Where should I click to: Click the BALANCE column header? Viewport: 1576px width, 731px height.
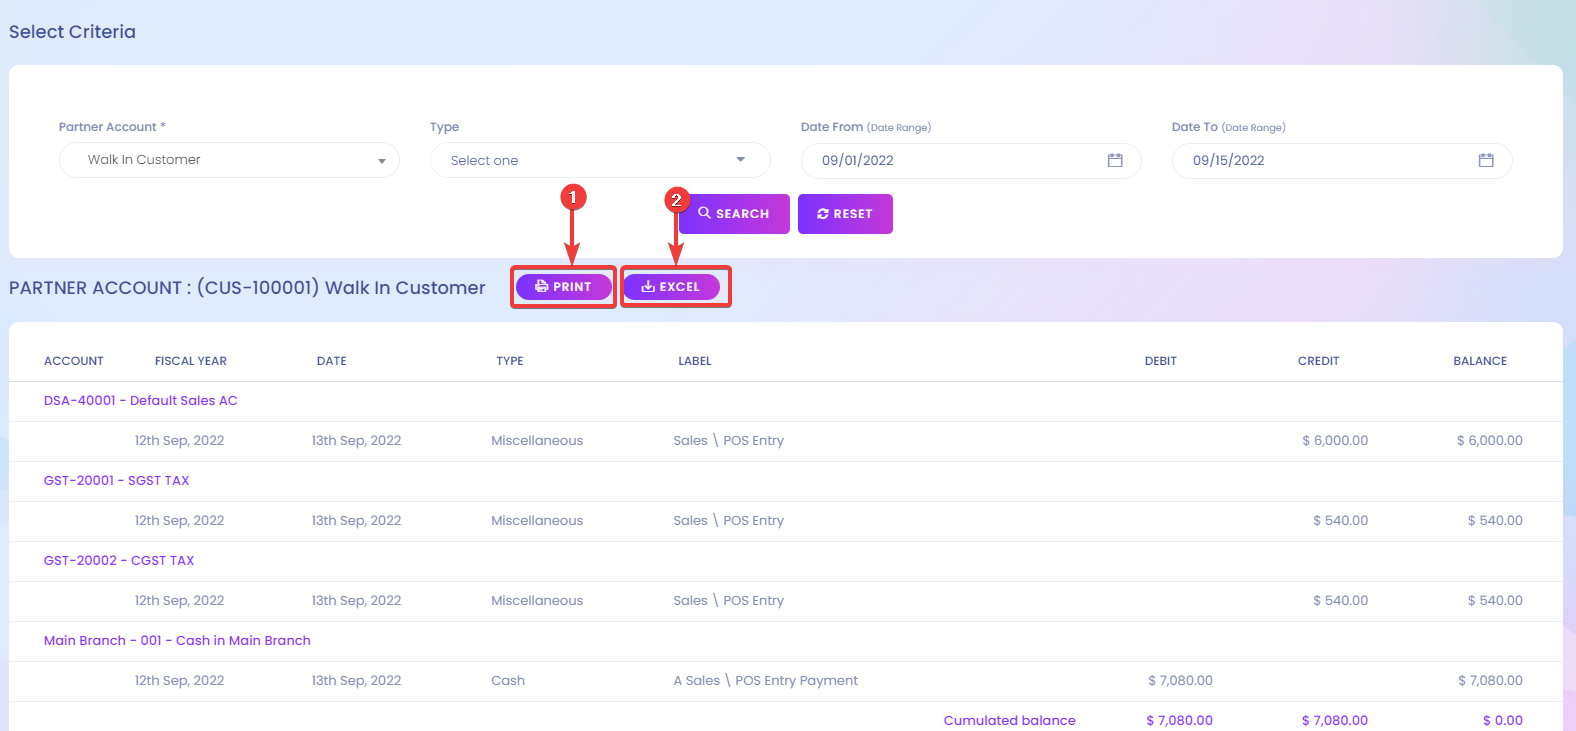(x=1479, y=361)
